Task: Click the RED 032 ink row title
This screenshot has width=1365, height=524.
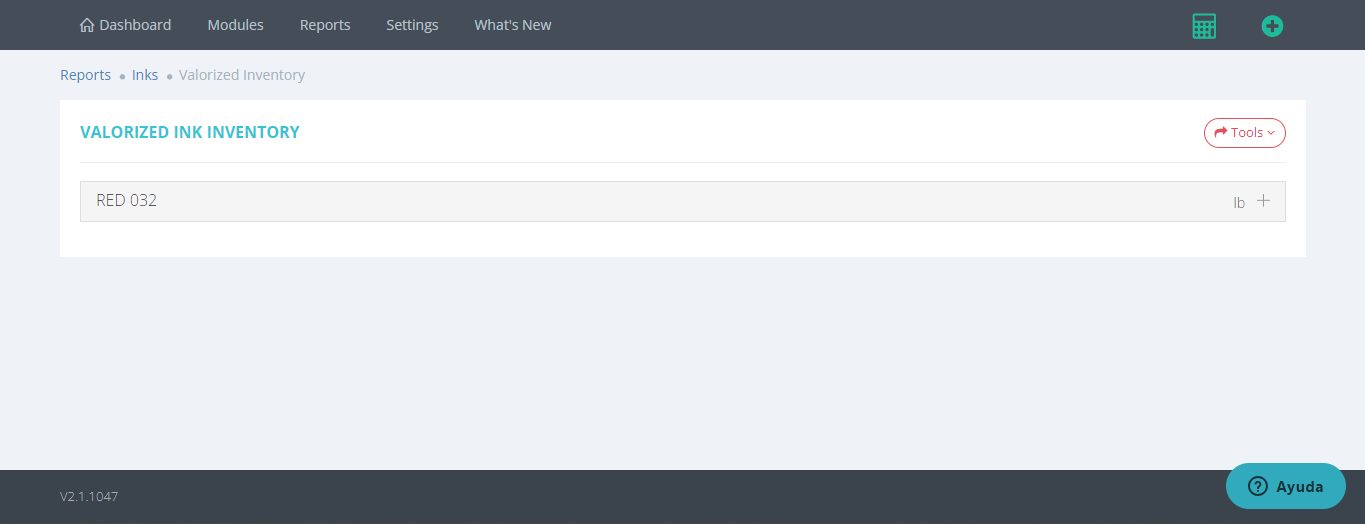Action: click(x=126, y=200)
